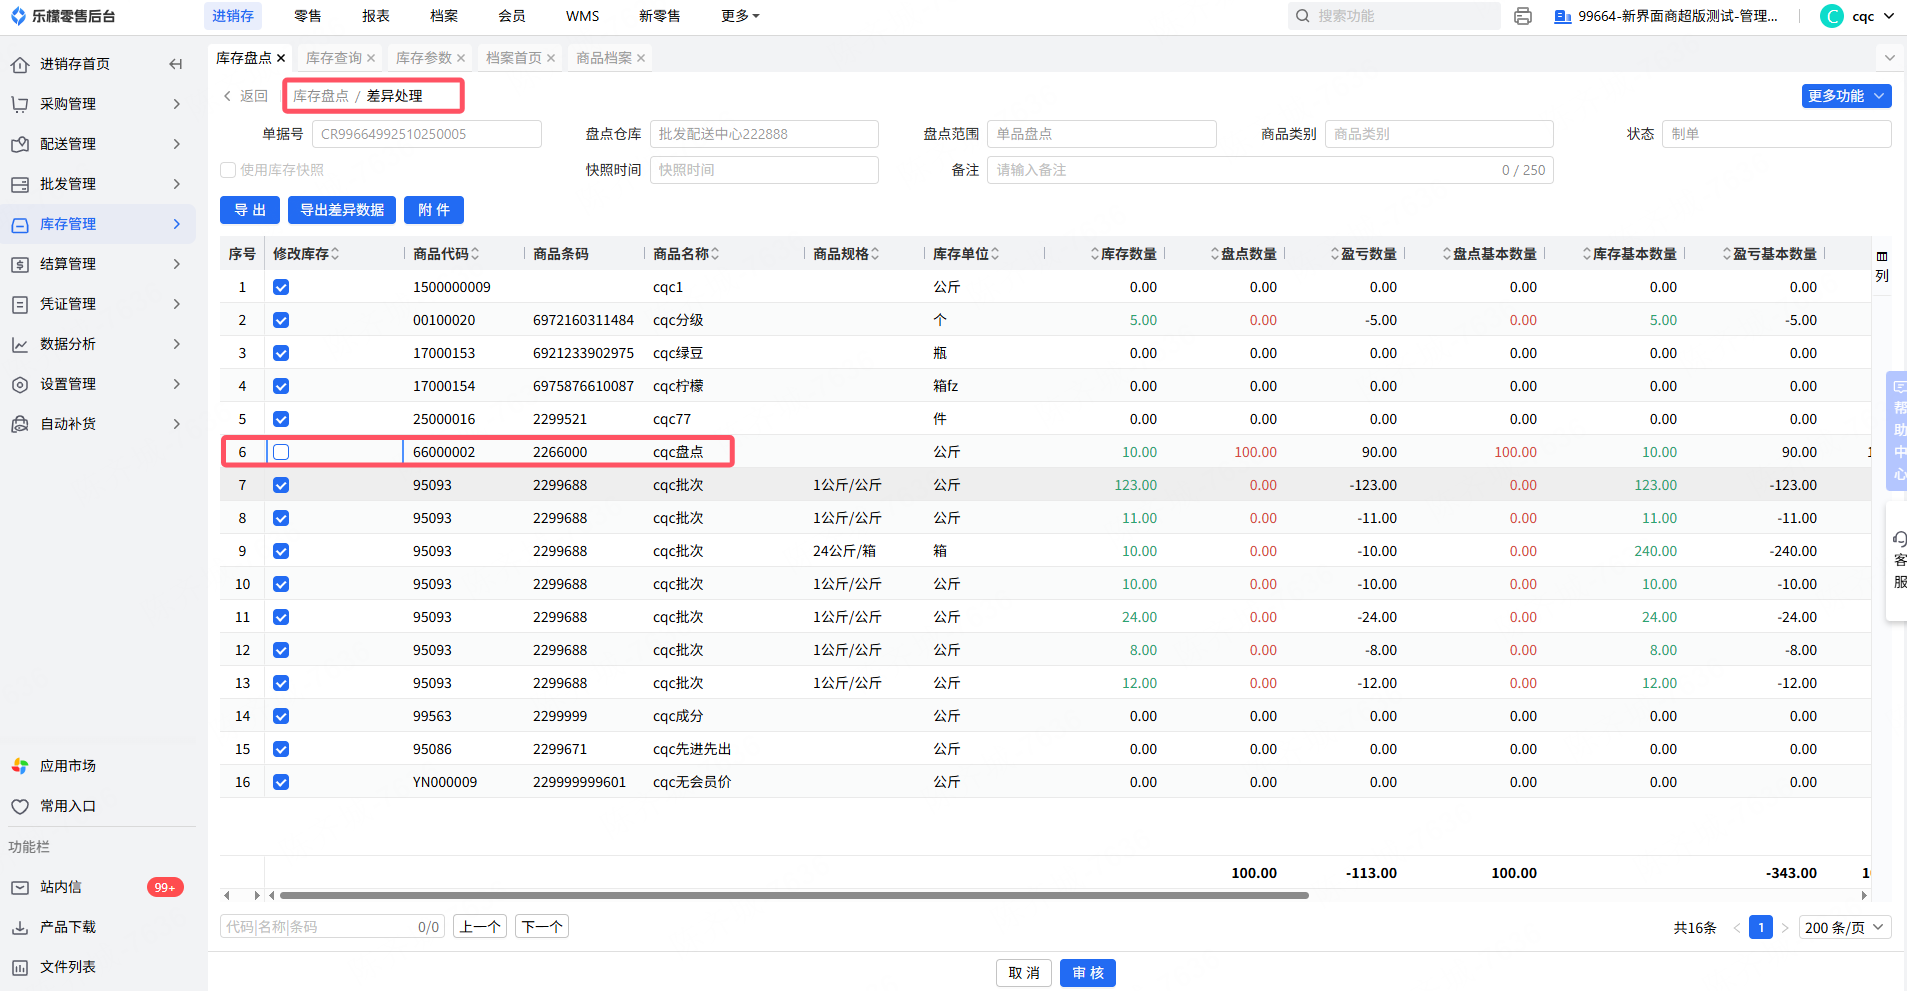Open 产品下载 from sidebar
Image resolution: width=1907 pixels, height=991 pixels.
(67, 927)
